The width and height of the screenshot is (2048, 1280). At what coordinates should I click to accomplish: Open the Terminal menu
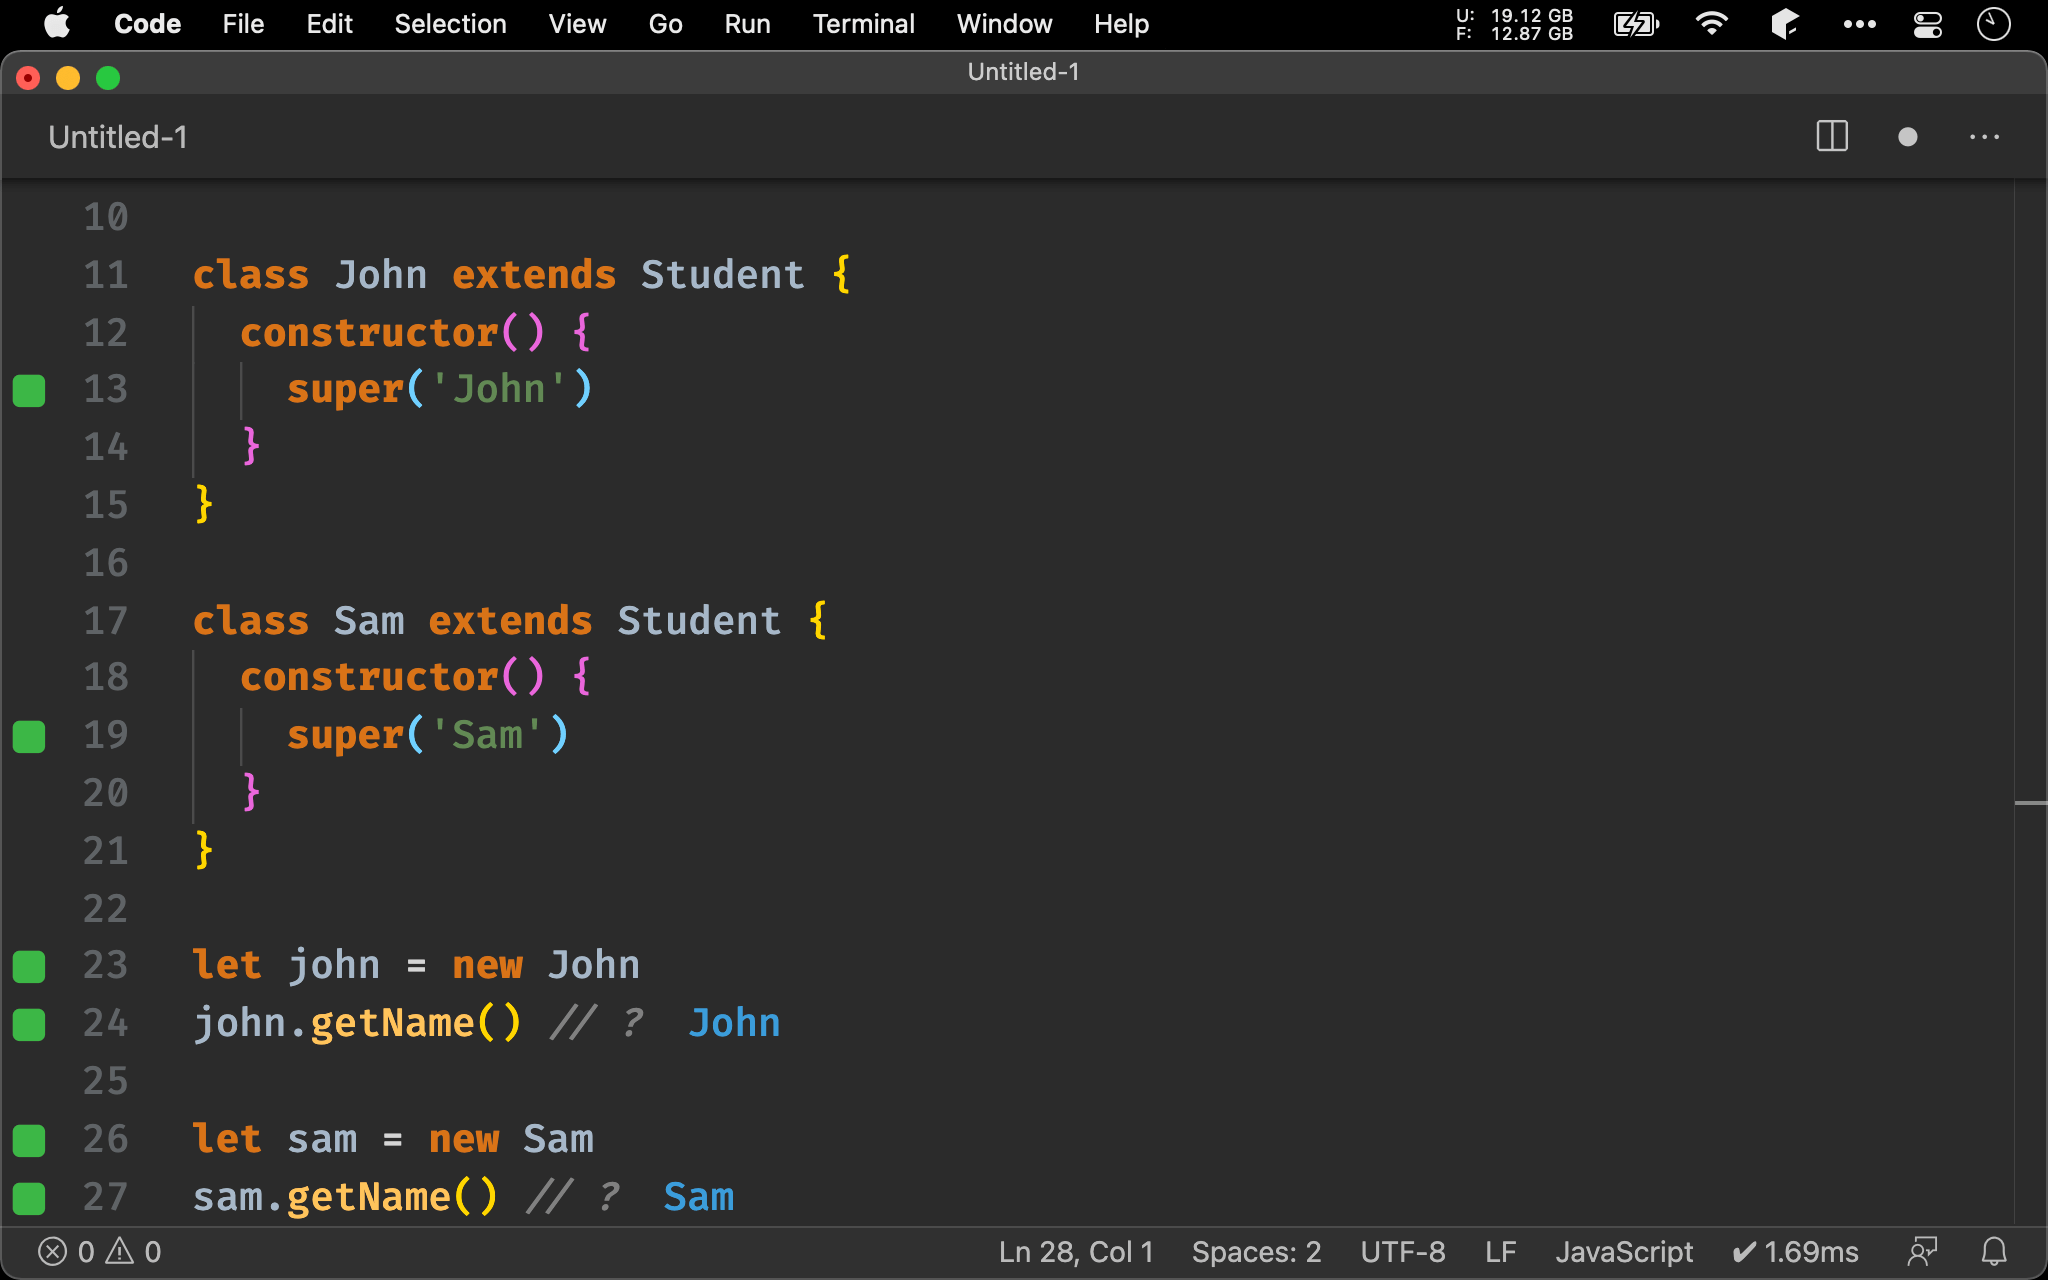(x=863, y=24)
